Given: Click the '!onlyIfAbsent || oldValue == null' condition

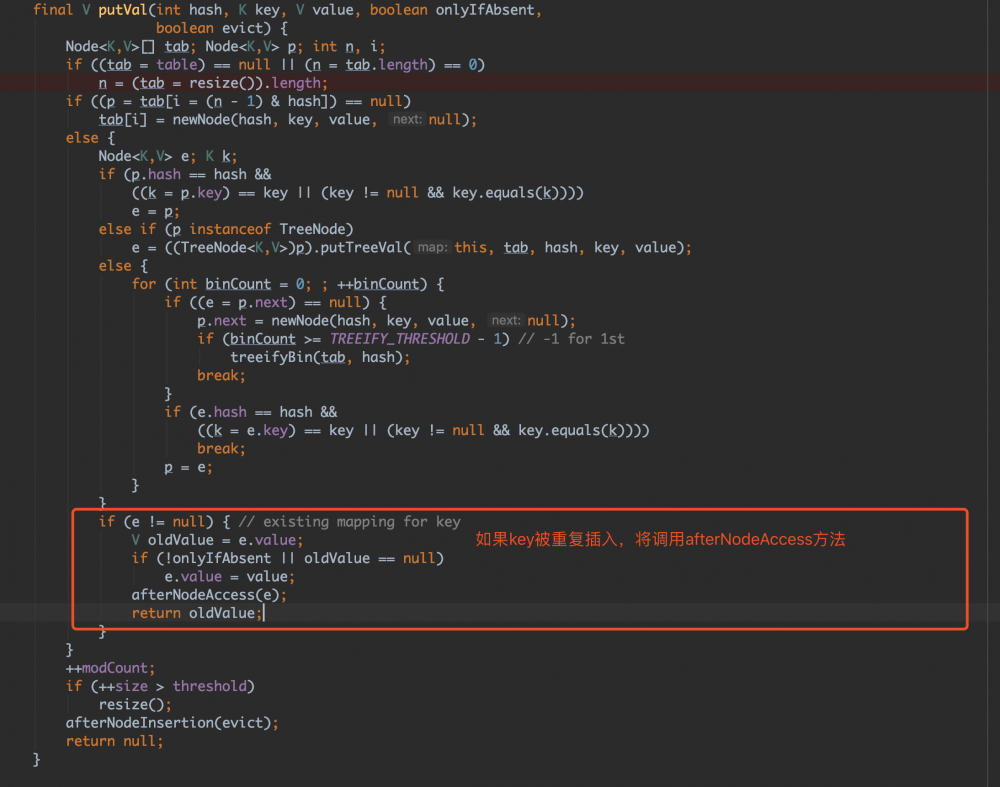Looking at the screenshot, I should click(x=299, y=559).
